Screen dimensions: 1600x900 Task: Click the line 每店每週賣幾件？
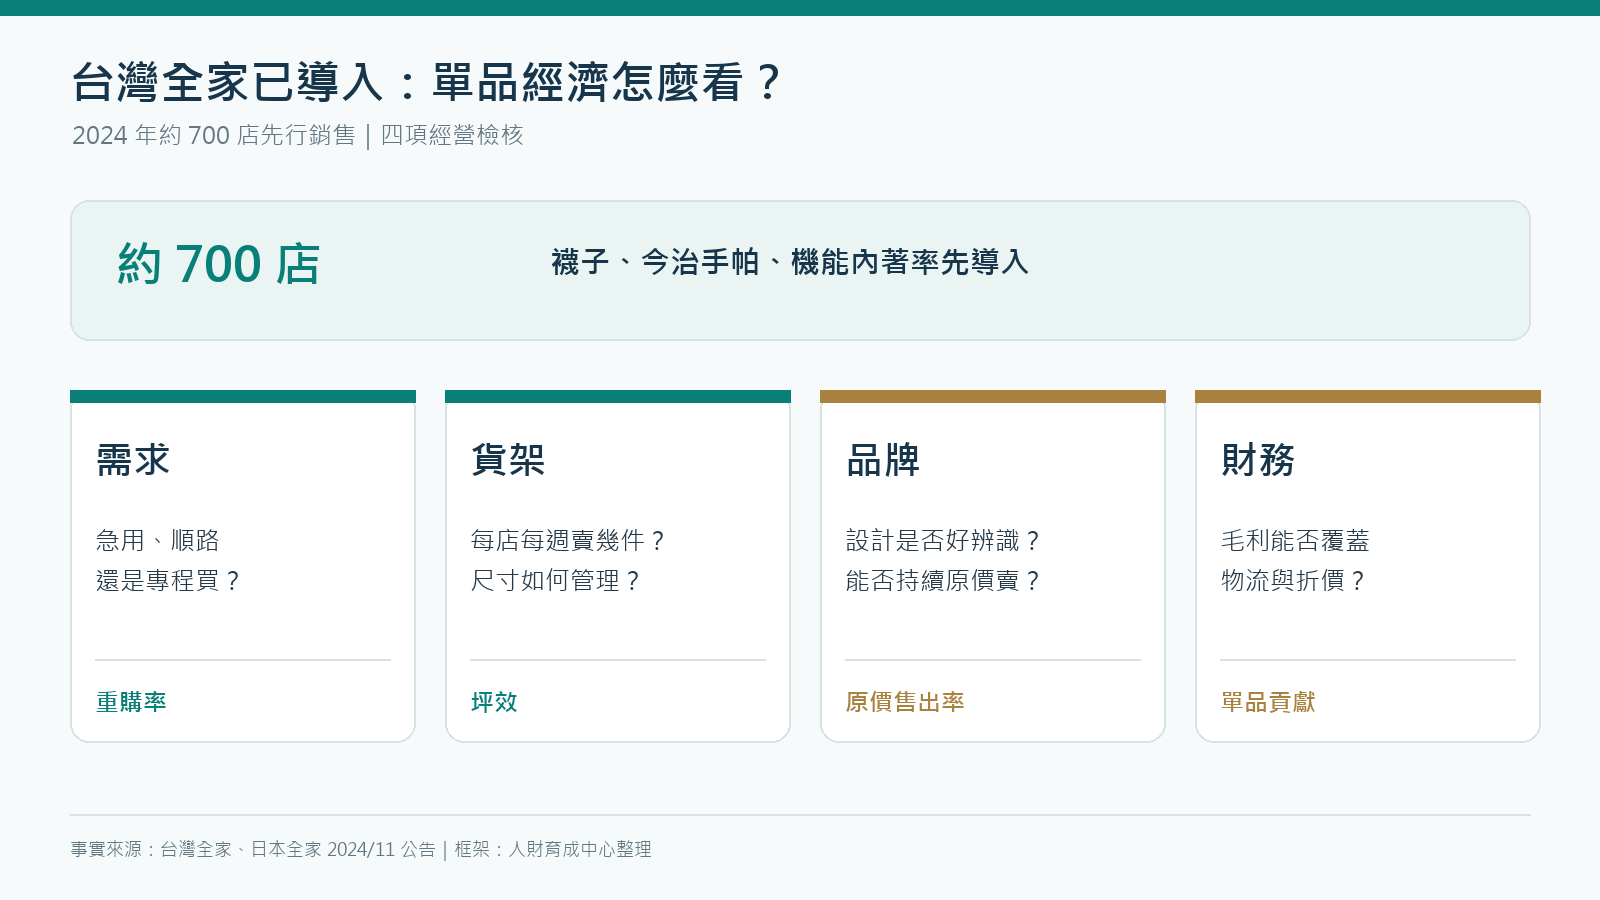pos(569,541)
